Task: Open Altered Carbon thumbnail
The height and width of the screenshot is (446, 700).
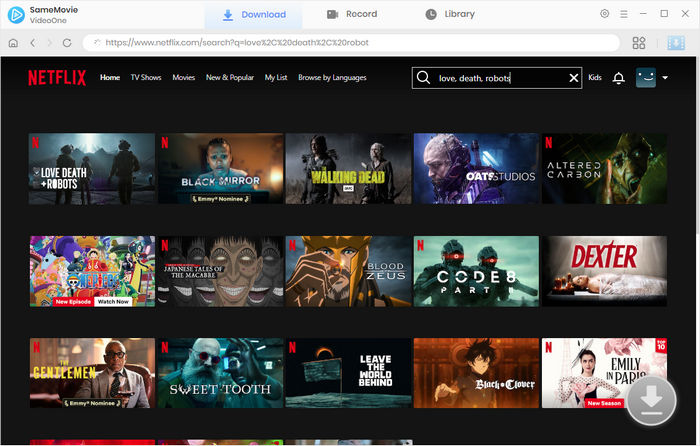Action: click(x=604, y=169)
